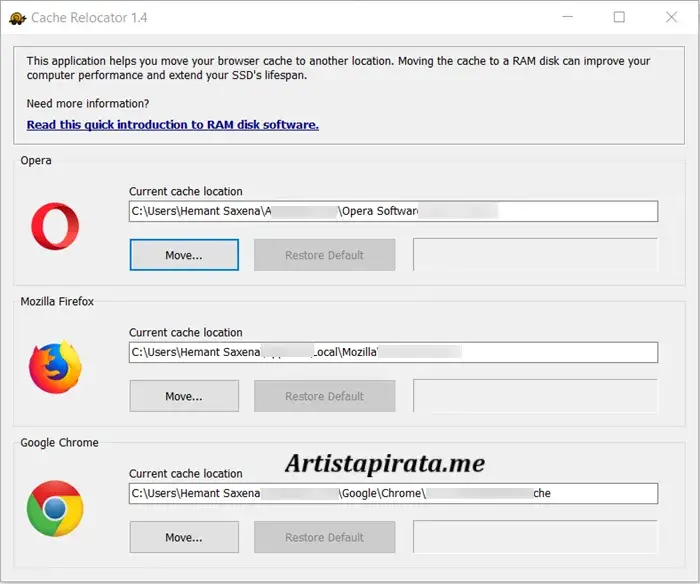Click Firefox current cache location field
The height and width of the screenshot is (584, 700).
pos(393,352)
